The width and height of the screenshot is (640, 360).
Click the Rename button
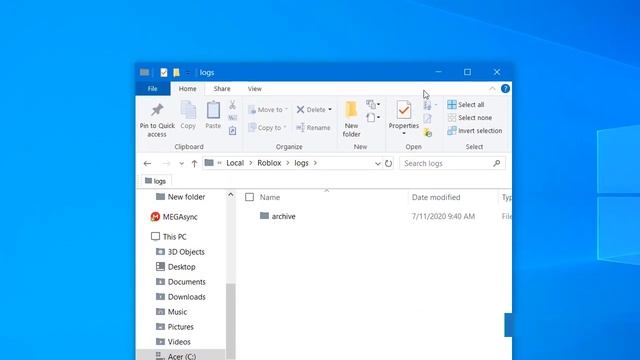pyautogui.click(x=313, y=128)
